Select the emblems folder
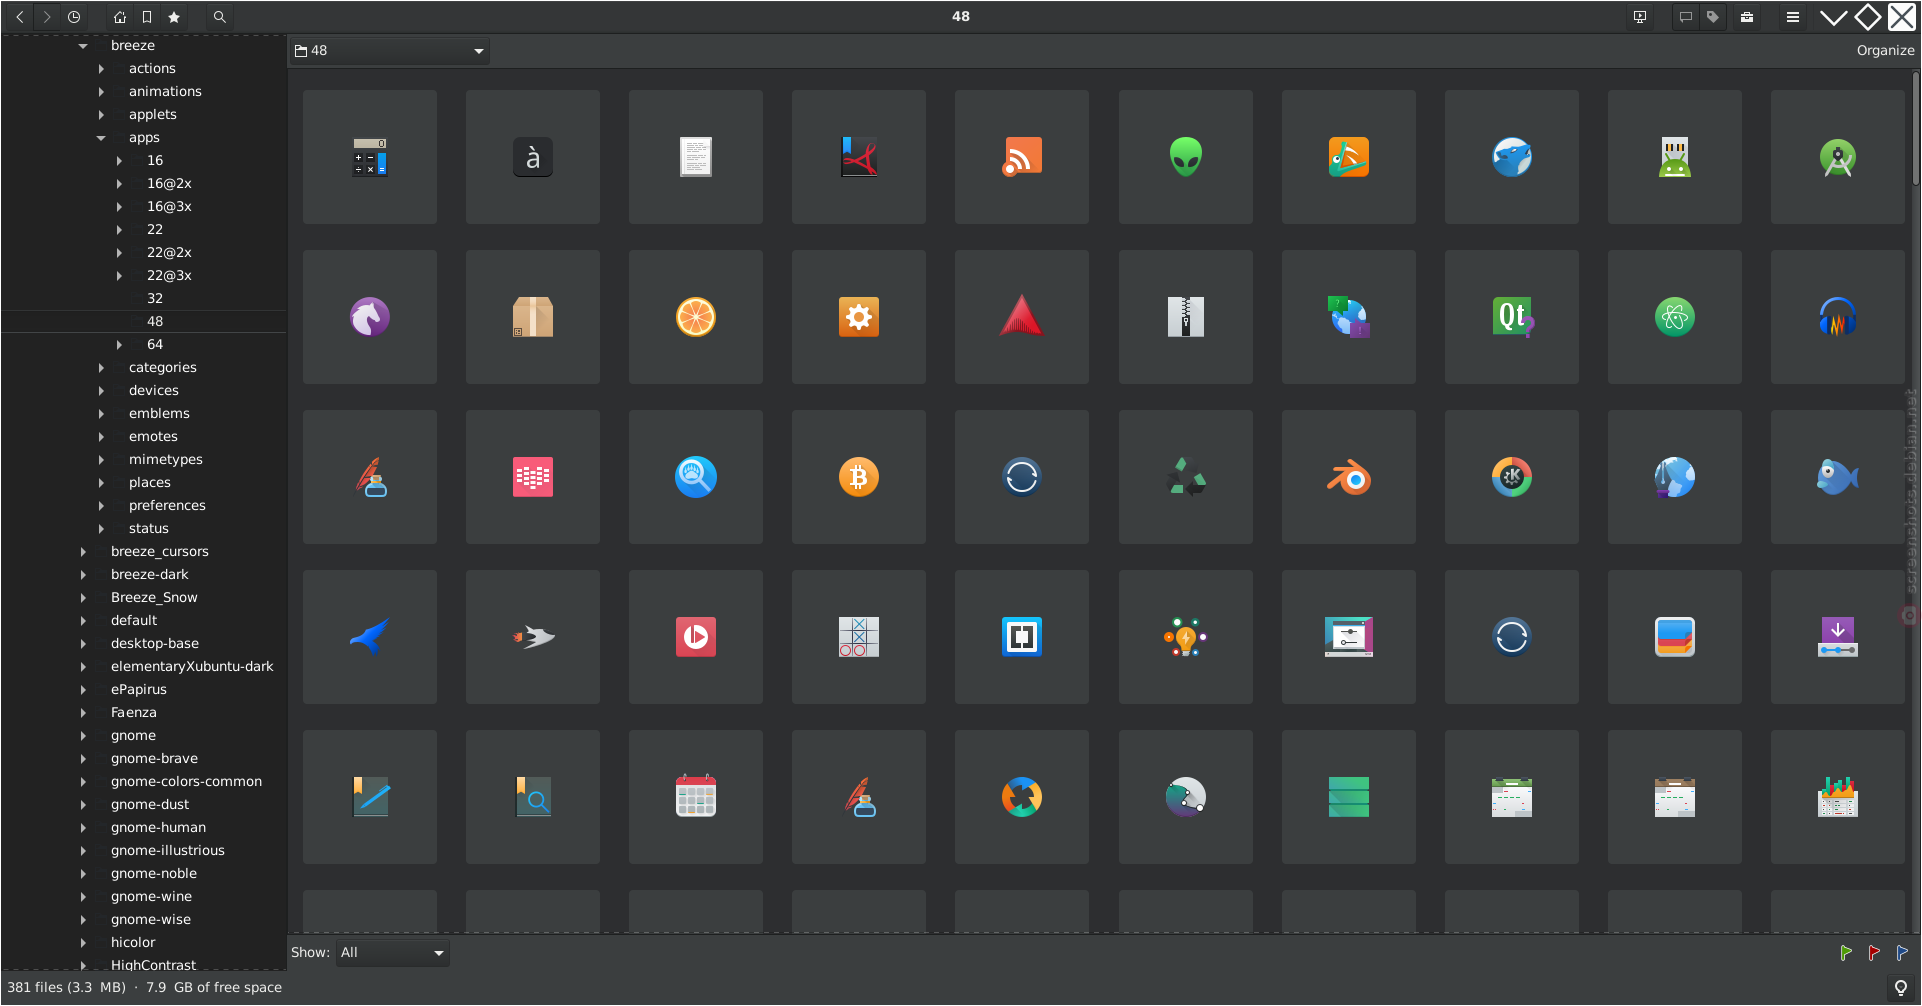Screen dimensions: 1922x1006 159,414
